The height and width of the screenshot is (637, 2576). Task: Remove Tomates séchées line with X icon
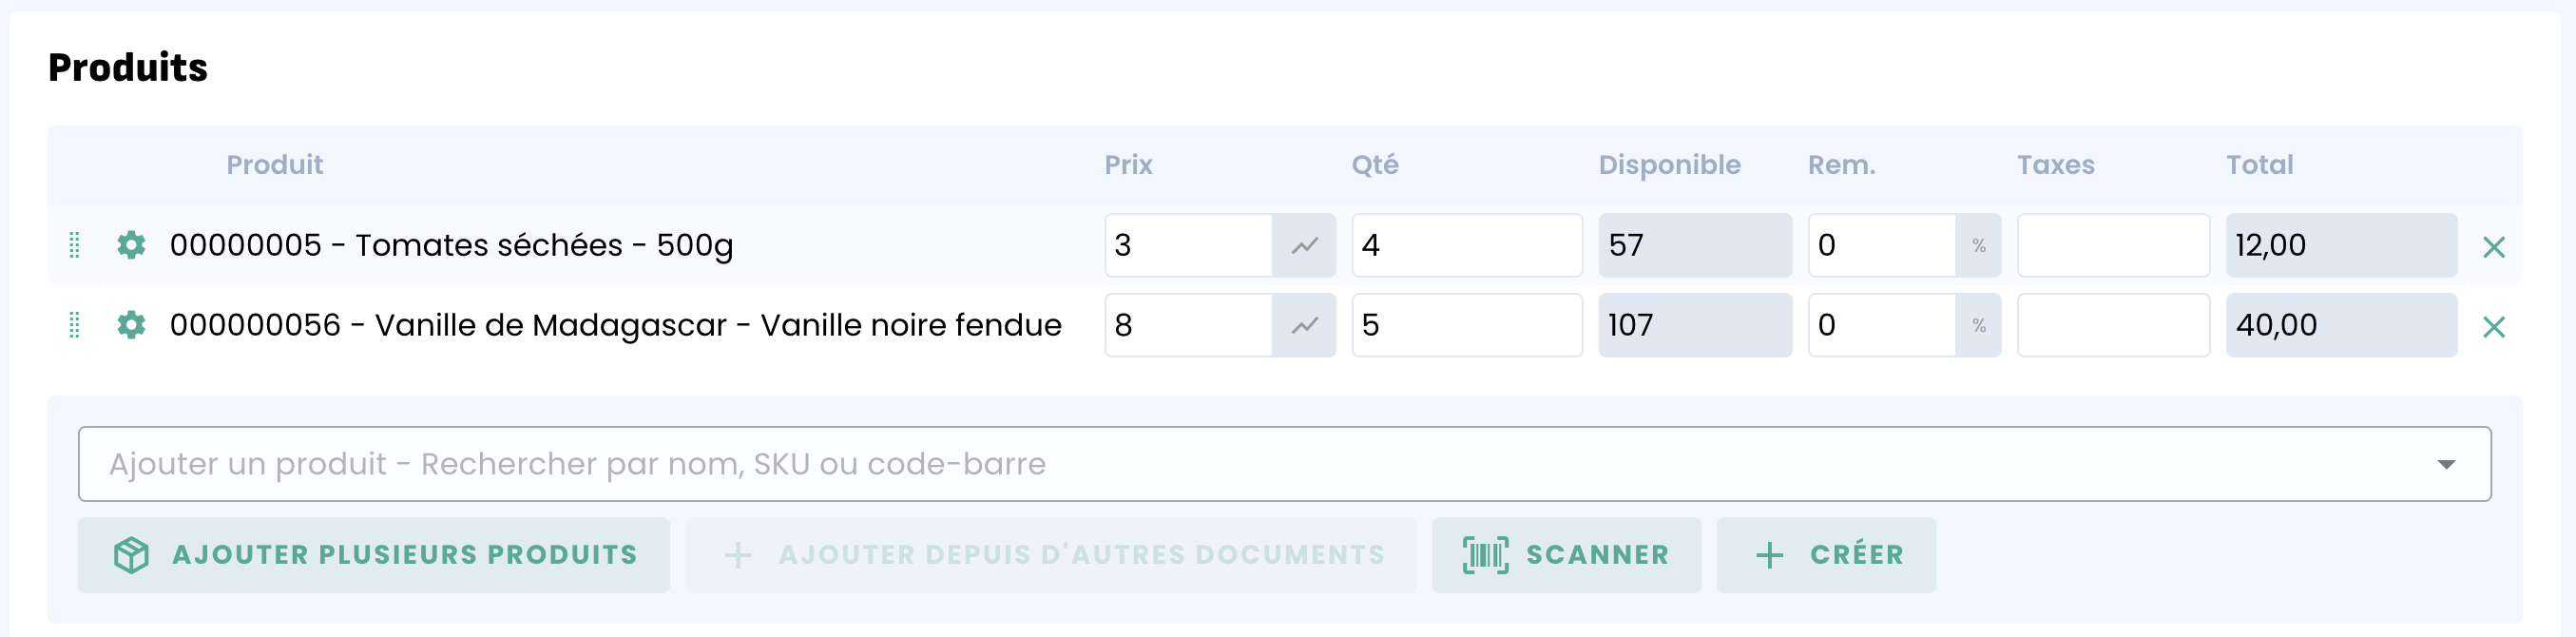[2494, 247]
